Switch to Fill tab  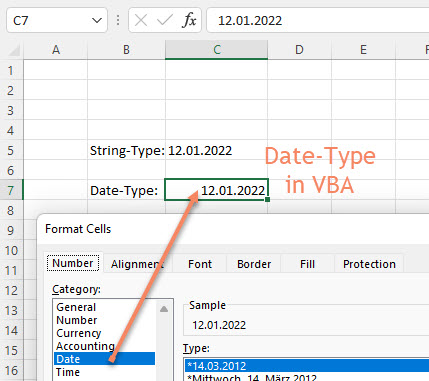tap(307, 264)
